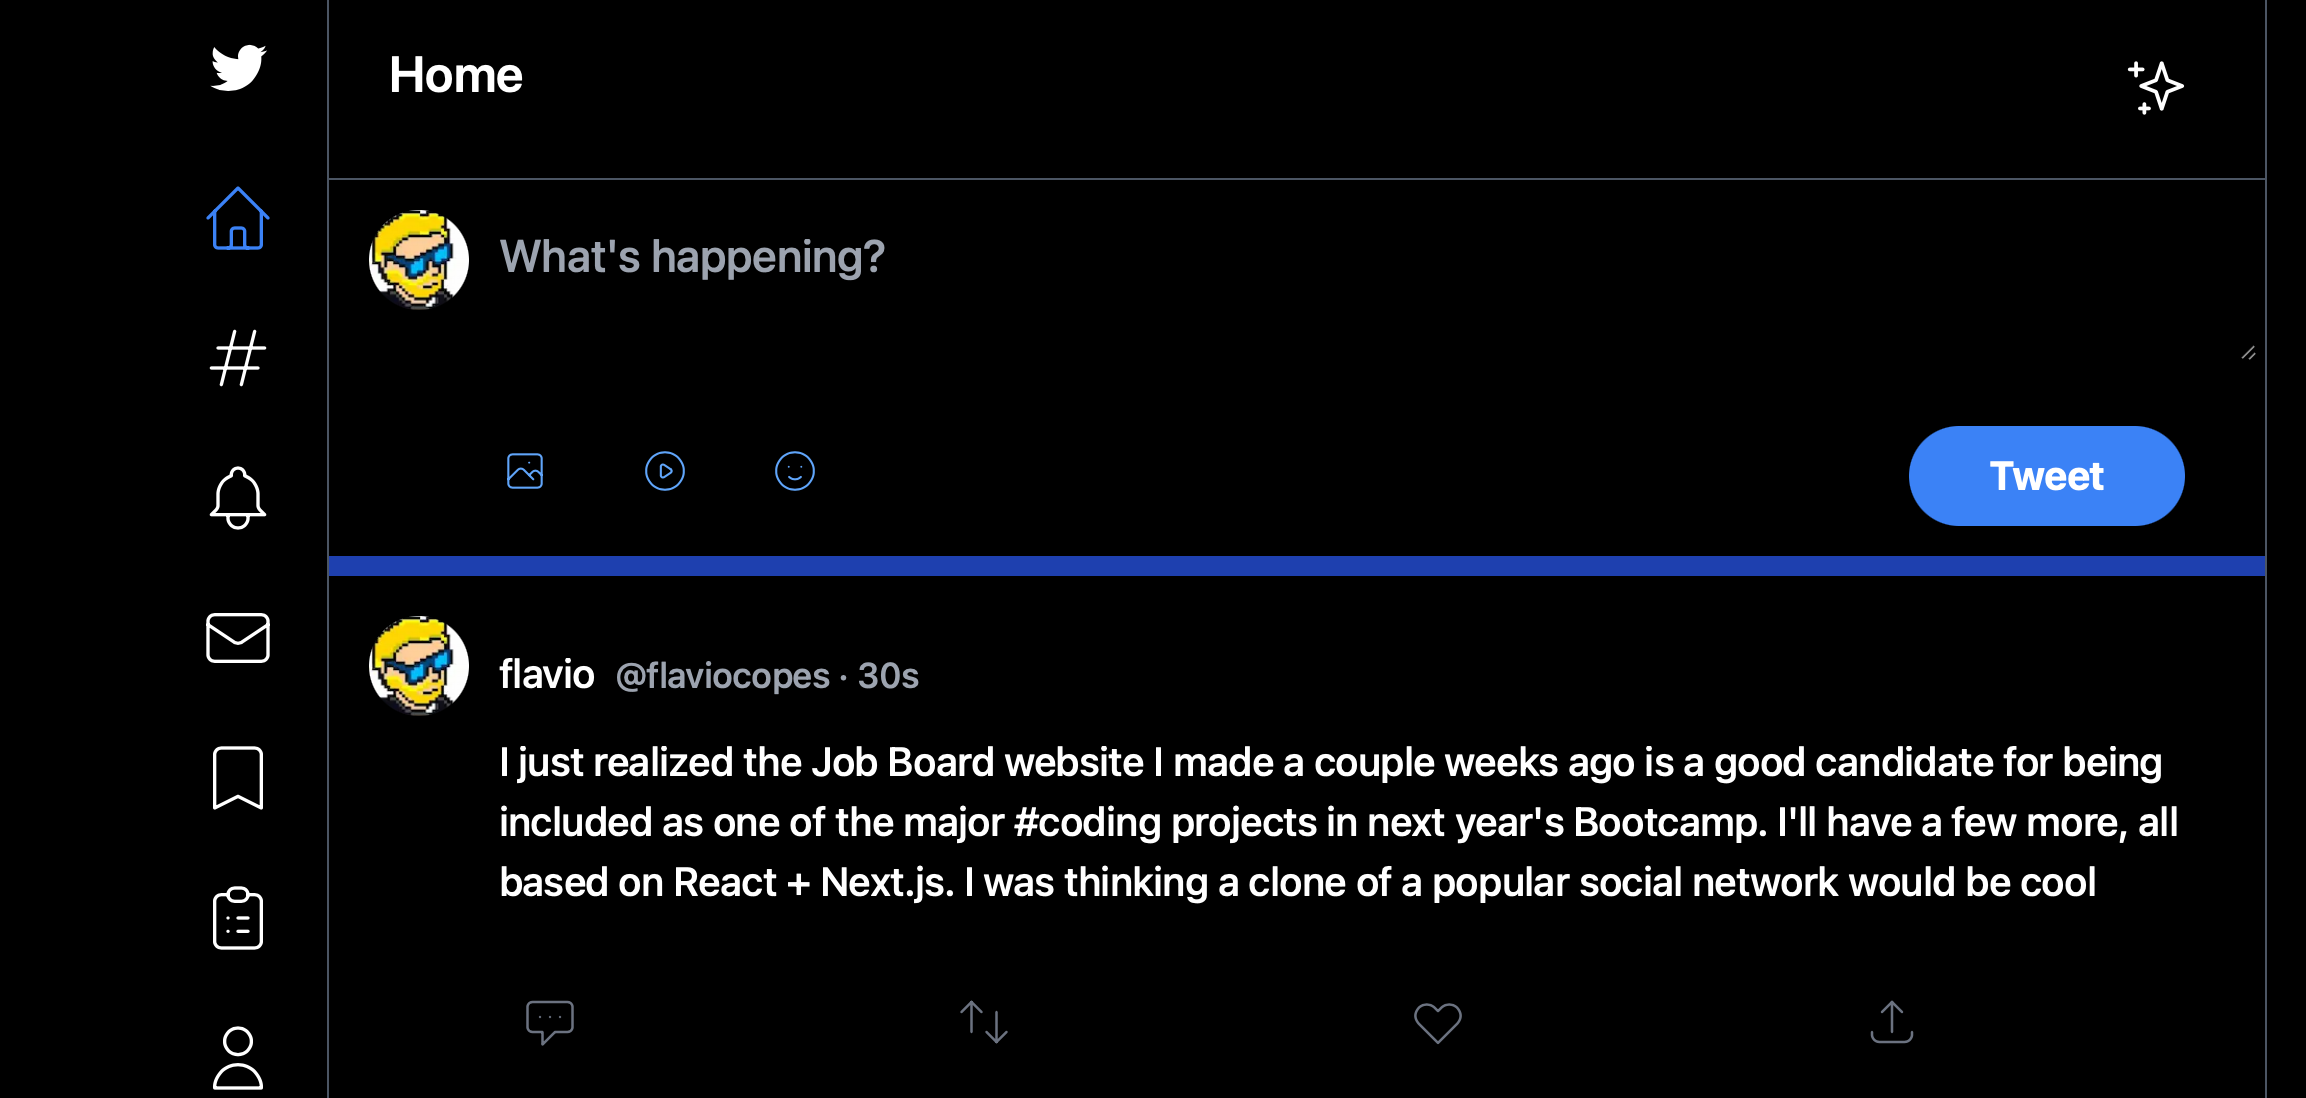The width and height of the screenshot is (2306, 1098).
Task: Share flavio's tweet
Action: click(1892, 1022)
